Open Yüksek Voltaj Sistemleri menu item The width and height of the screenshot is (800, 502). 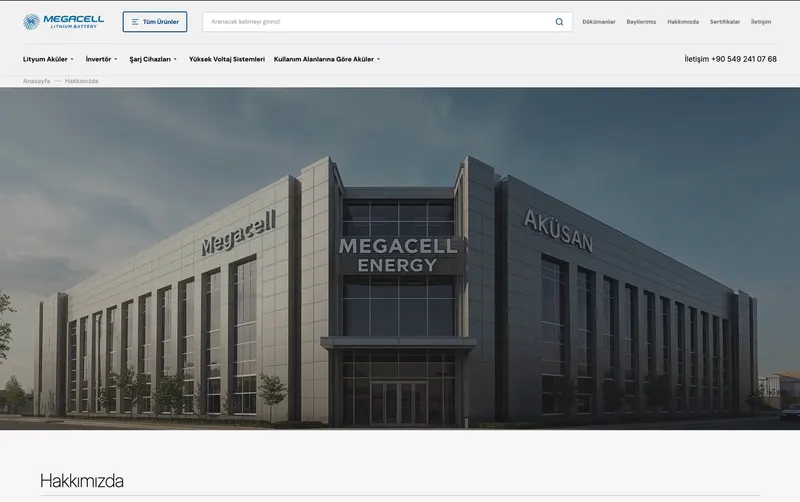[x=227, y=59]
